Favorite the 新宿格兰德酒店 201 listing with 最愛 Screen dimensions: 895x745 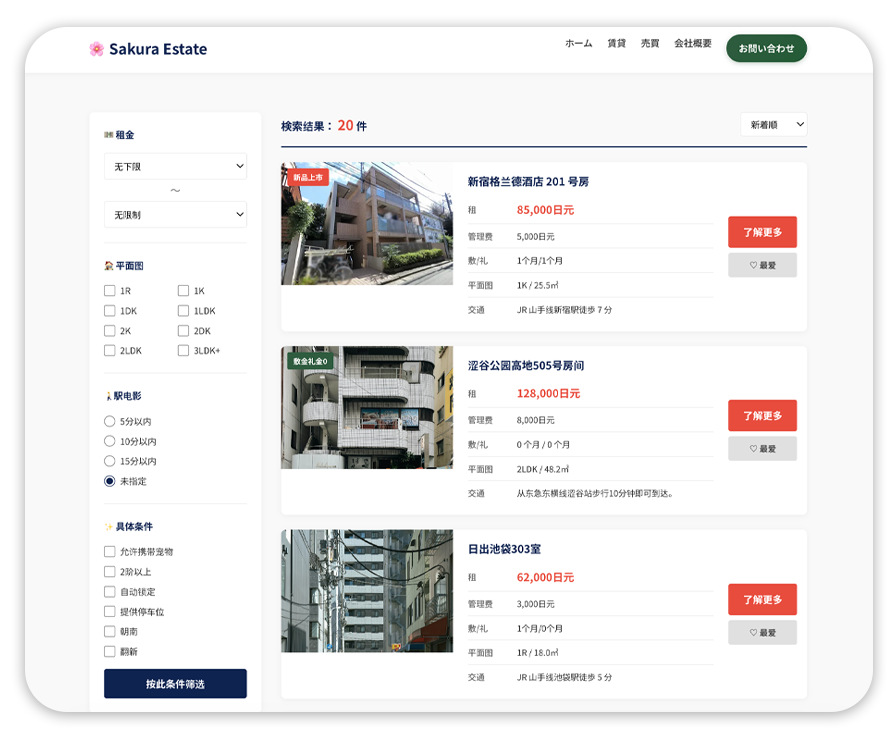point(762,265)
